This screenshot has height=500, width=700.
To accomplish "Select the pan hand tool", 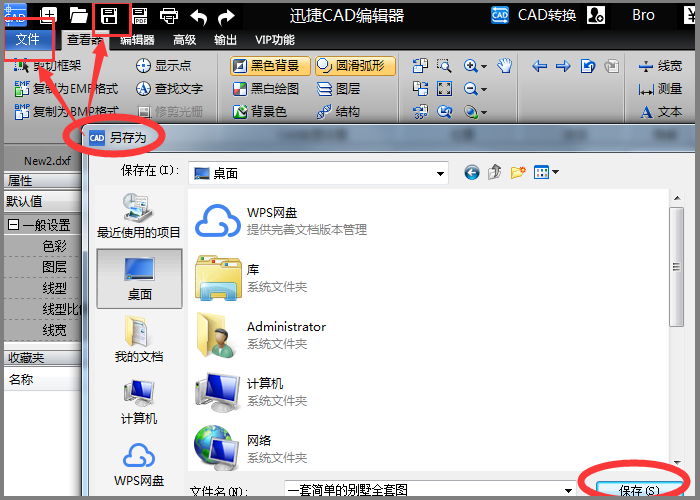I will (505, 66).
